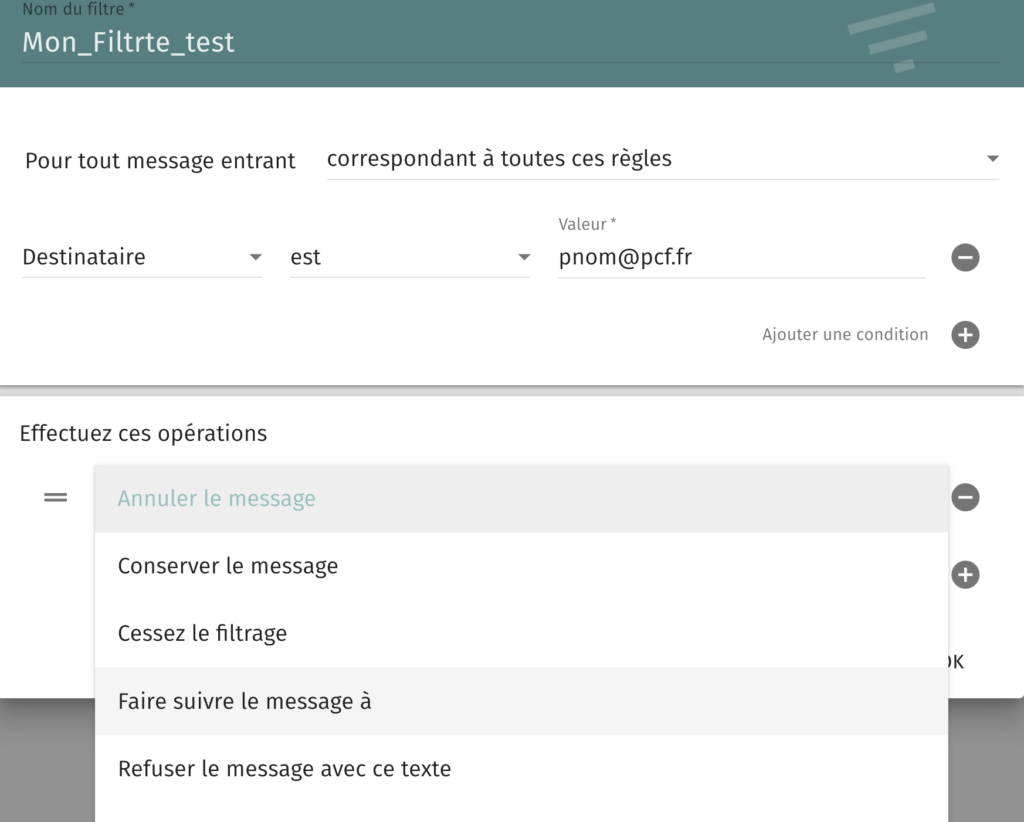Remove the Destinataire condition with minus icon

pos(965,257)
